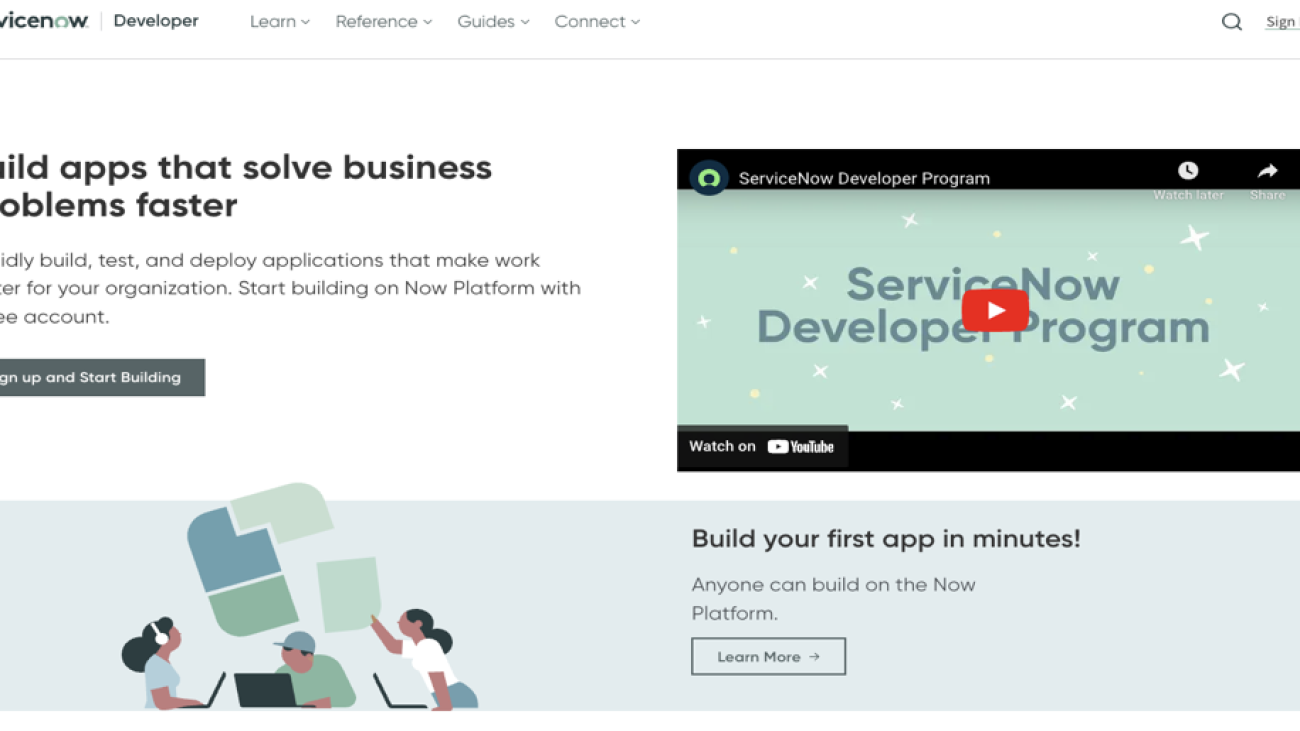
Task: Click the Build your first app heading
Action: 886,539
